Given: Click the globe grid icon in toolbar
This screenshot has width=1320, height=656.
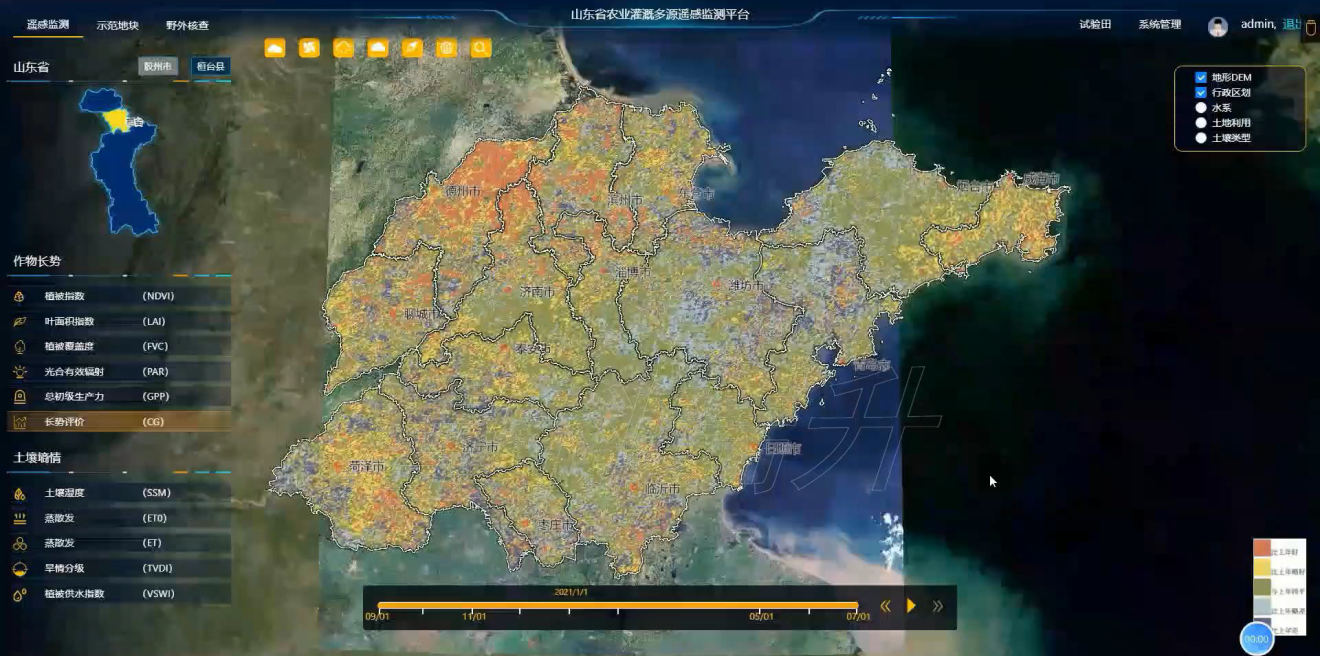Looking at the screenshot, I should [446, 48].
